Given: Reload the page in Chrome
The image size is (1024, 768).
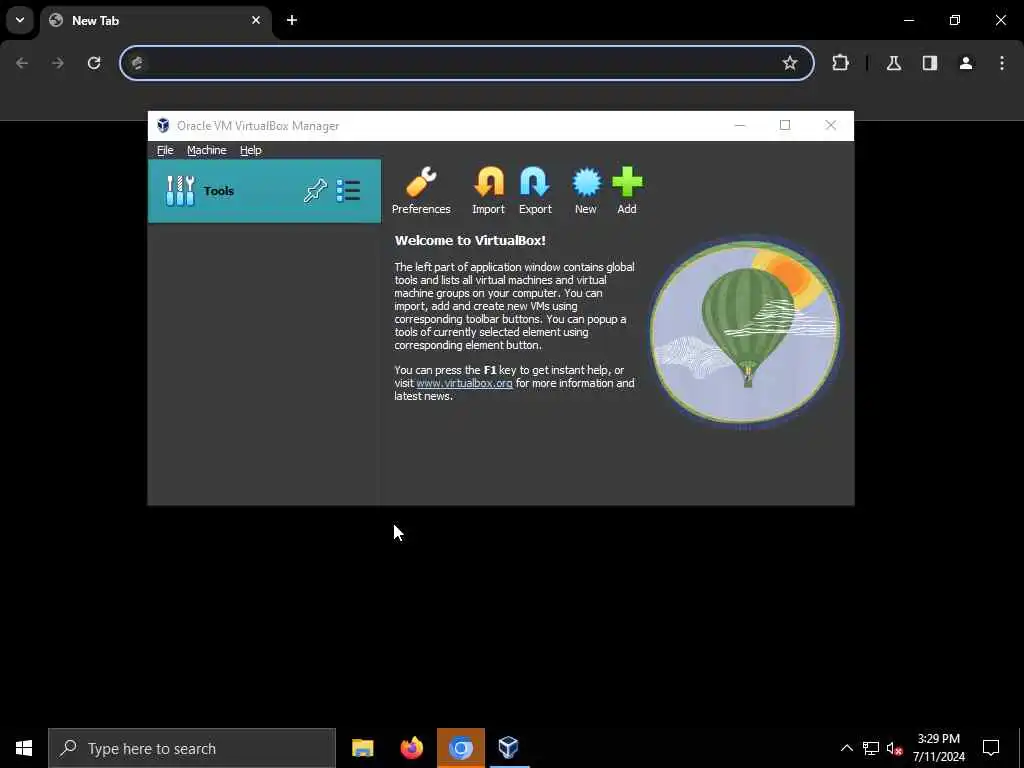Looking at the screenshot, I should (x=94, y=63).
